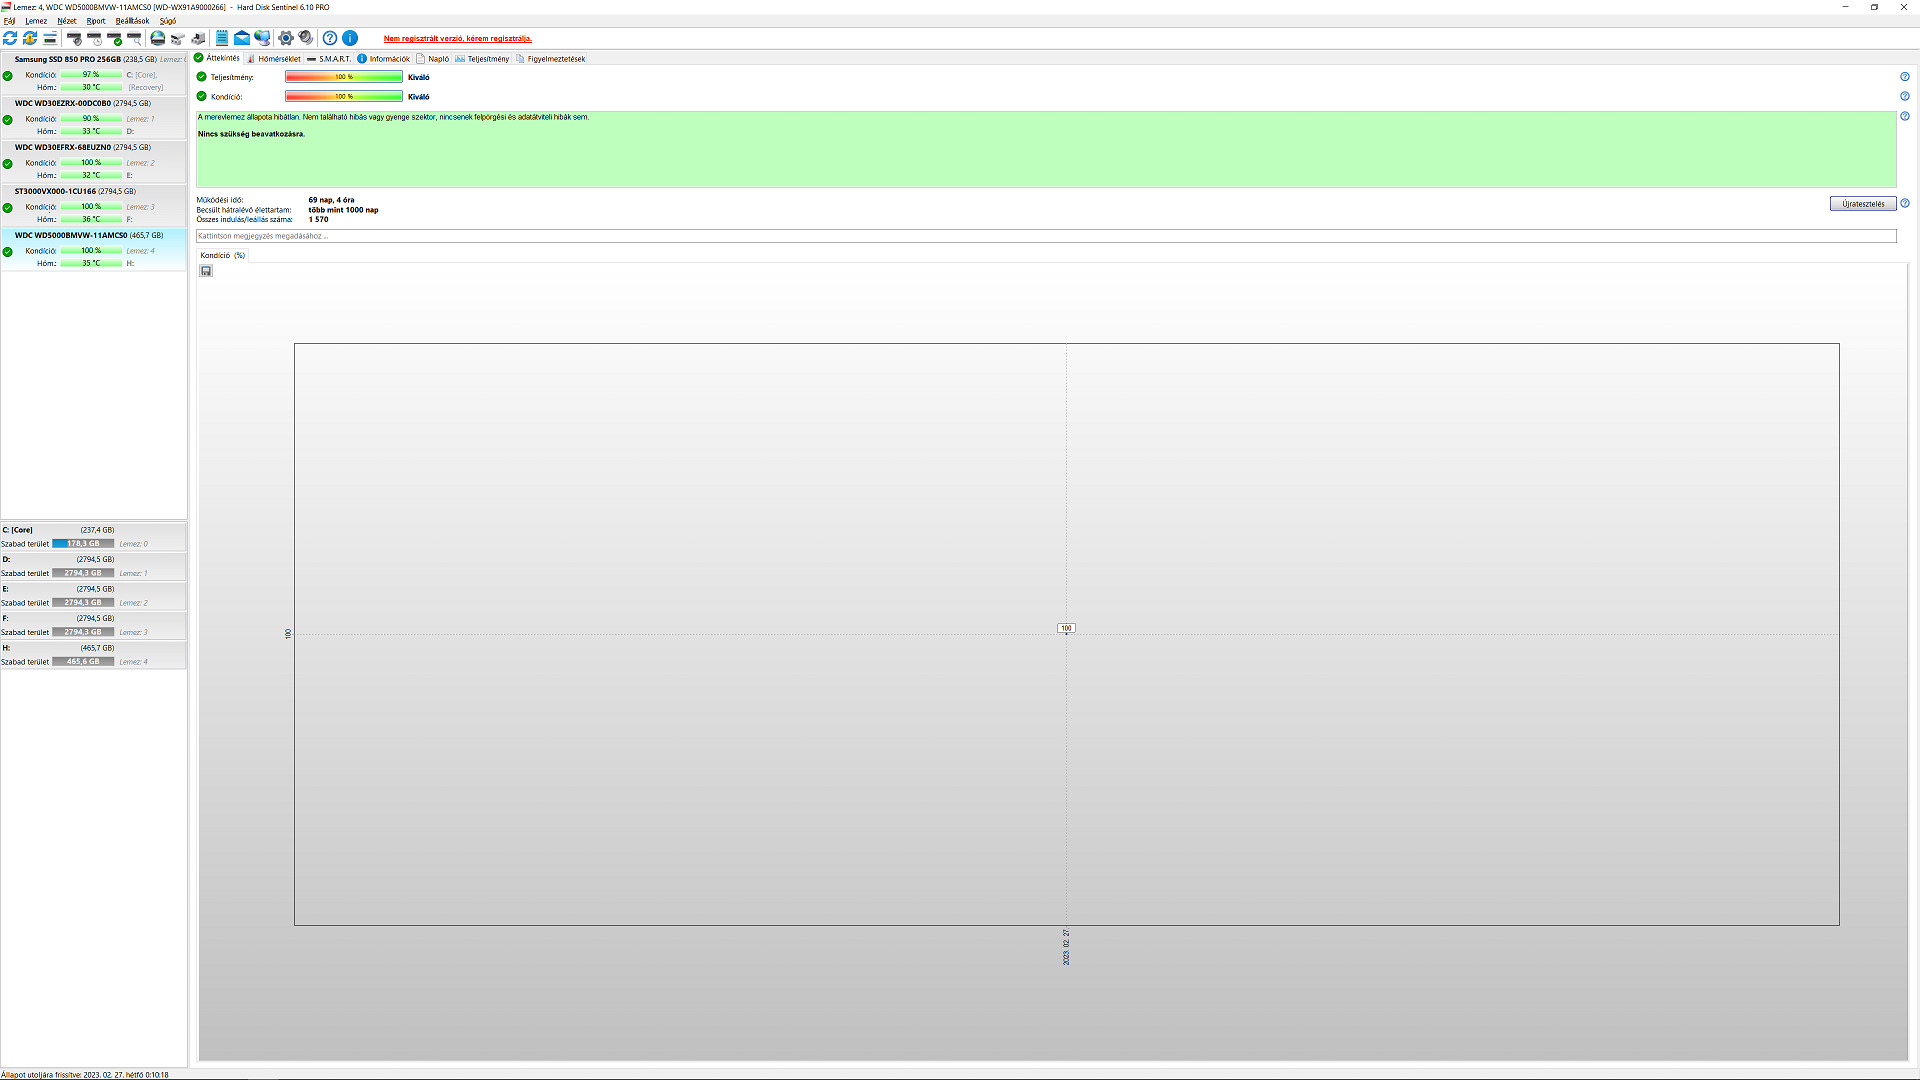Click the unregistered version registration link
The width and height of the screenshot is (1920, 1080).
[458, 39]
